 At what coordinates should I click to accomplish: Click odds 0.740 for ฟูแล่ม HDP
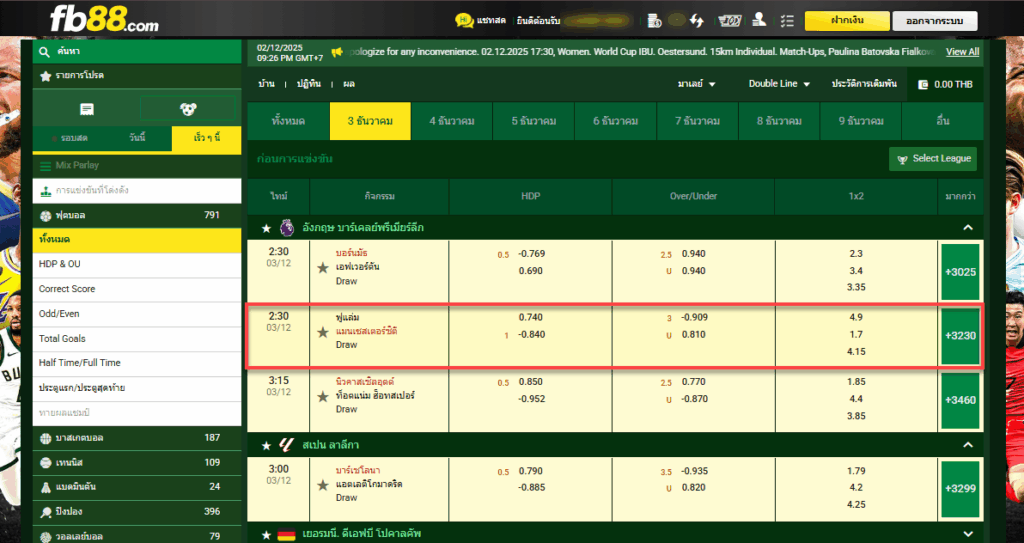(530, 318)
